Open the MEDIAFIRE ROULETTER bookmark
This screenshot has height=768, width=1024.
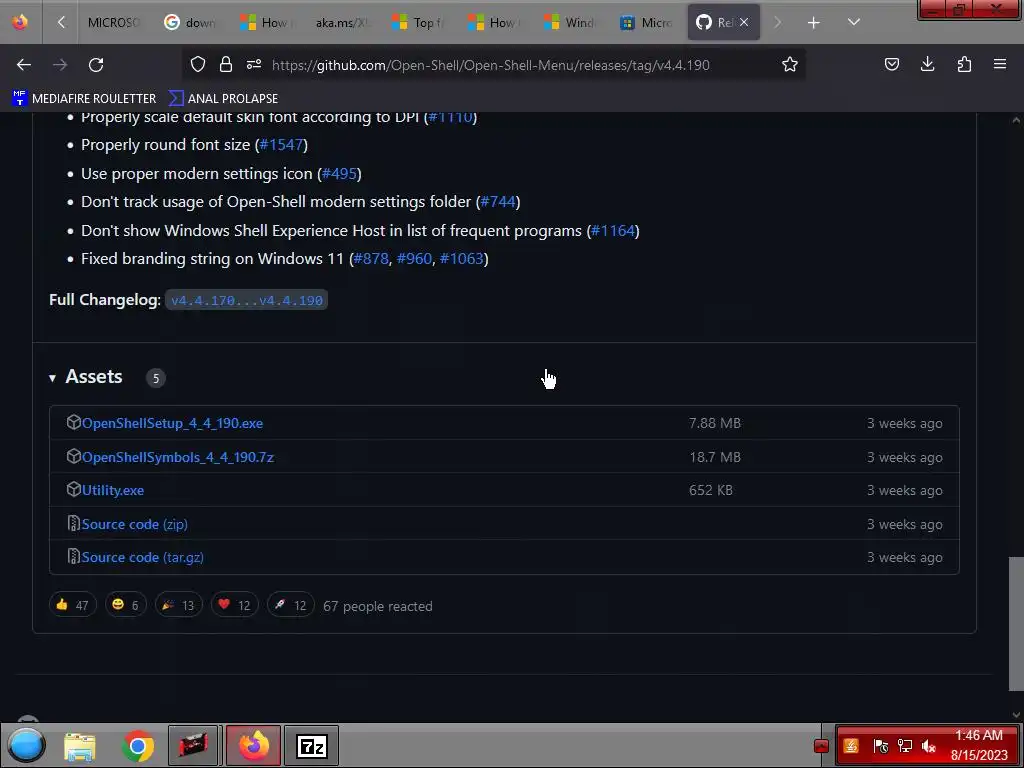coord(84,99)
